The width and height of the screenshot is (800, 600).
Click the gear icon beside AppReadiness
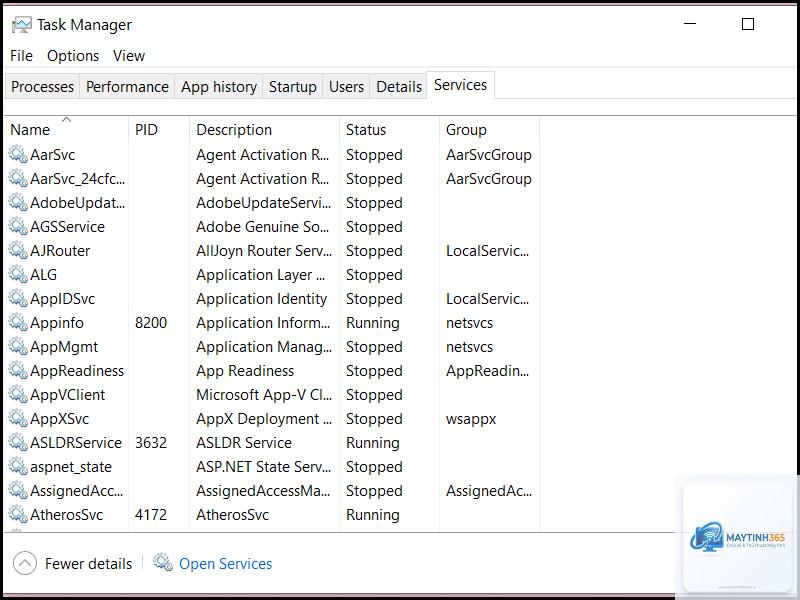[18, 370]
